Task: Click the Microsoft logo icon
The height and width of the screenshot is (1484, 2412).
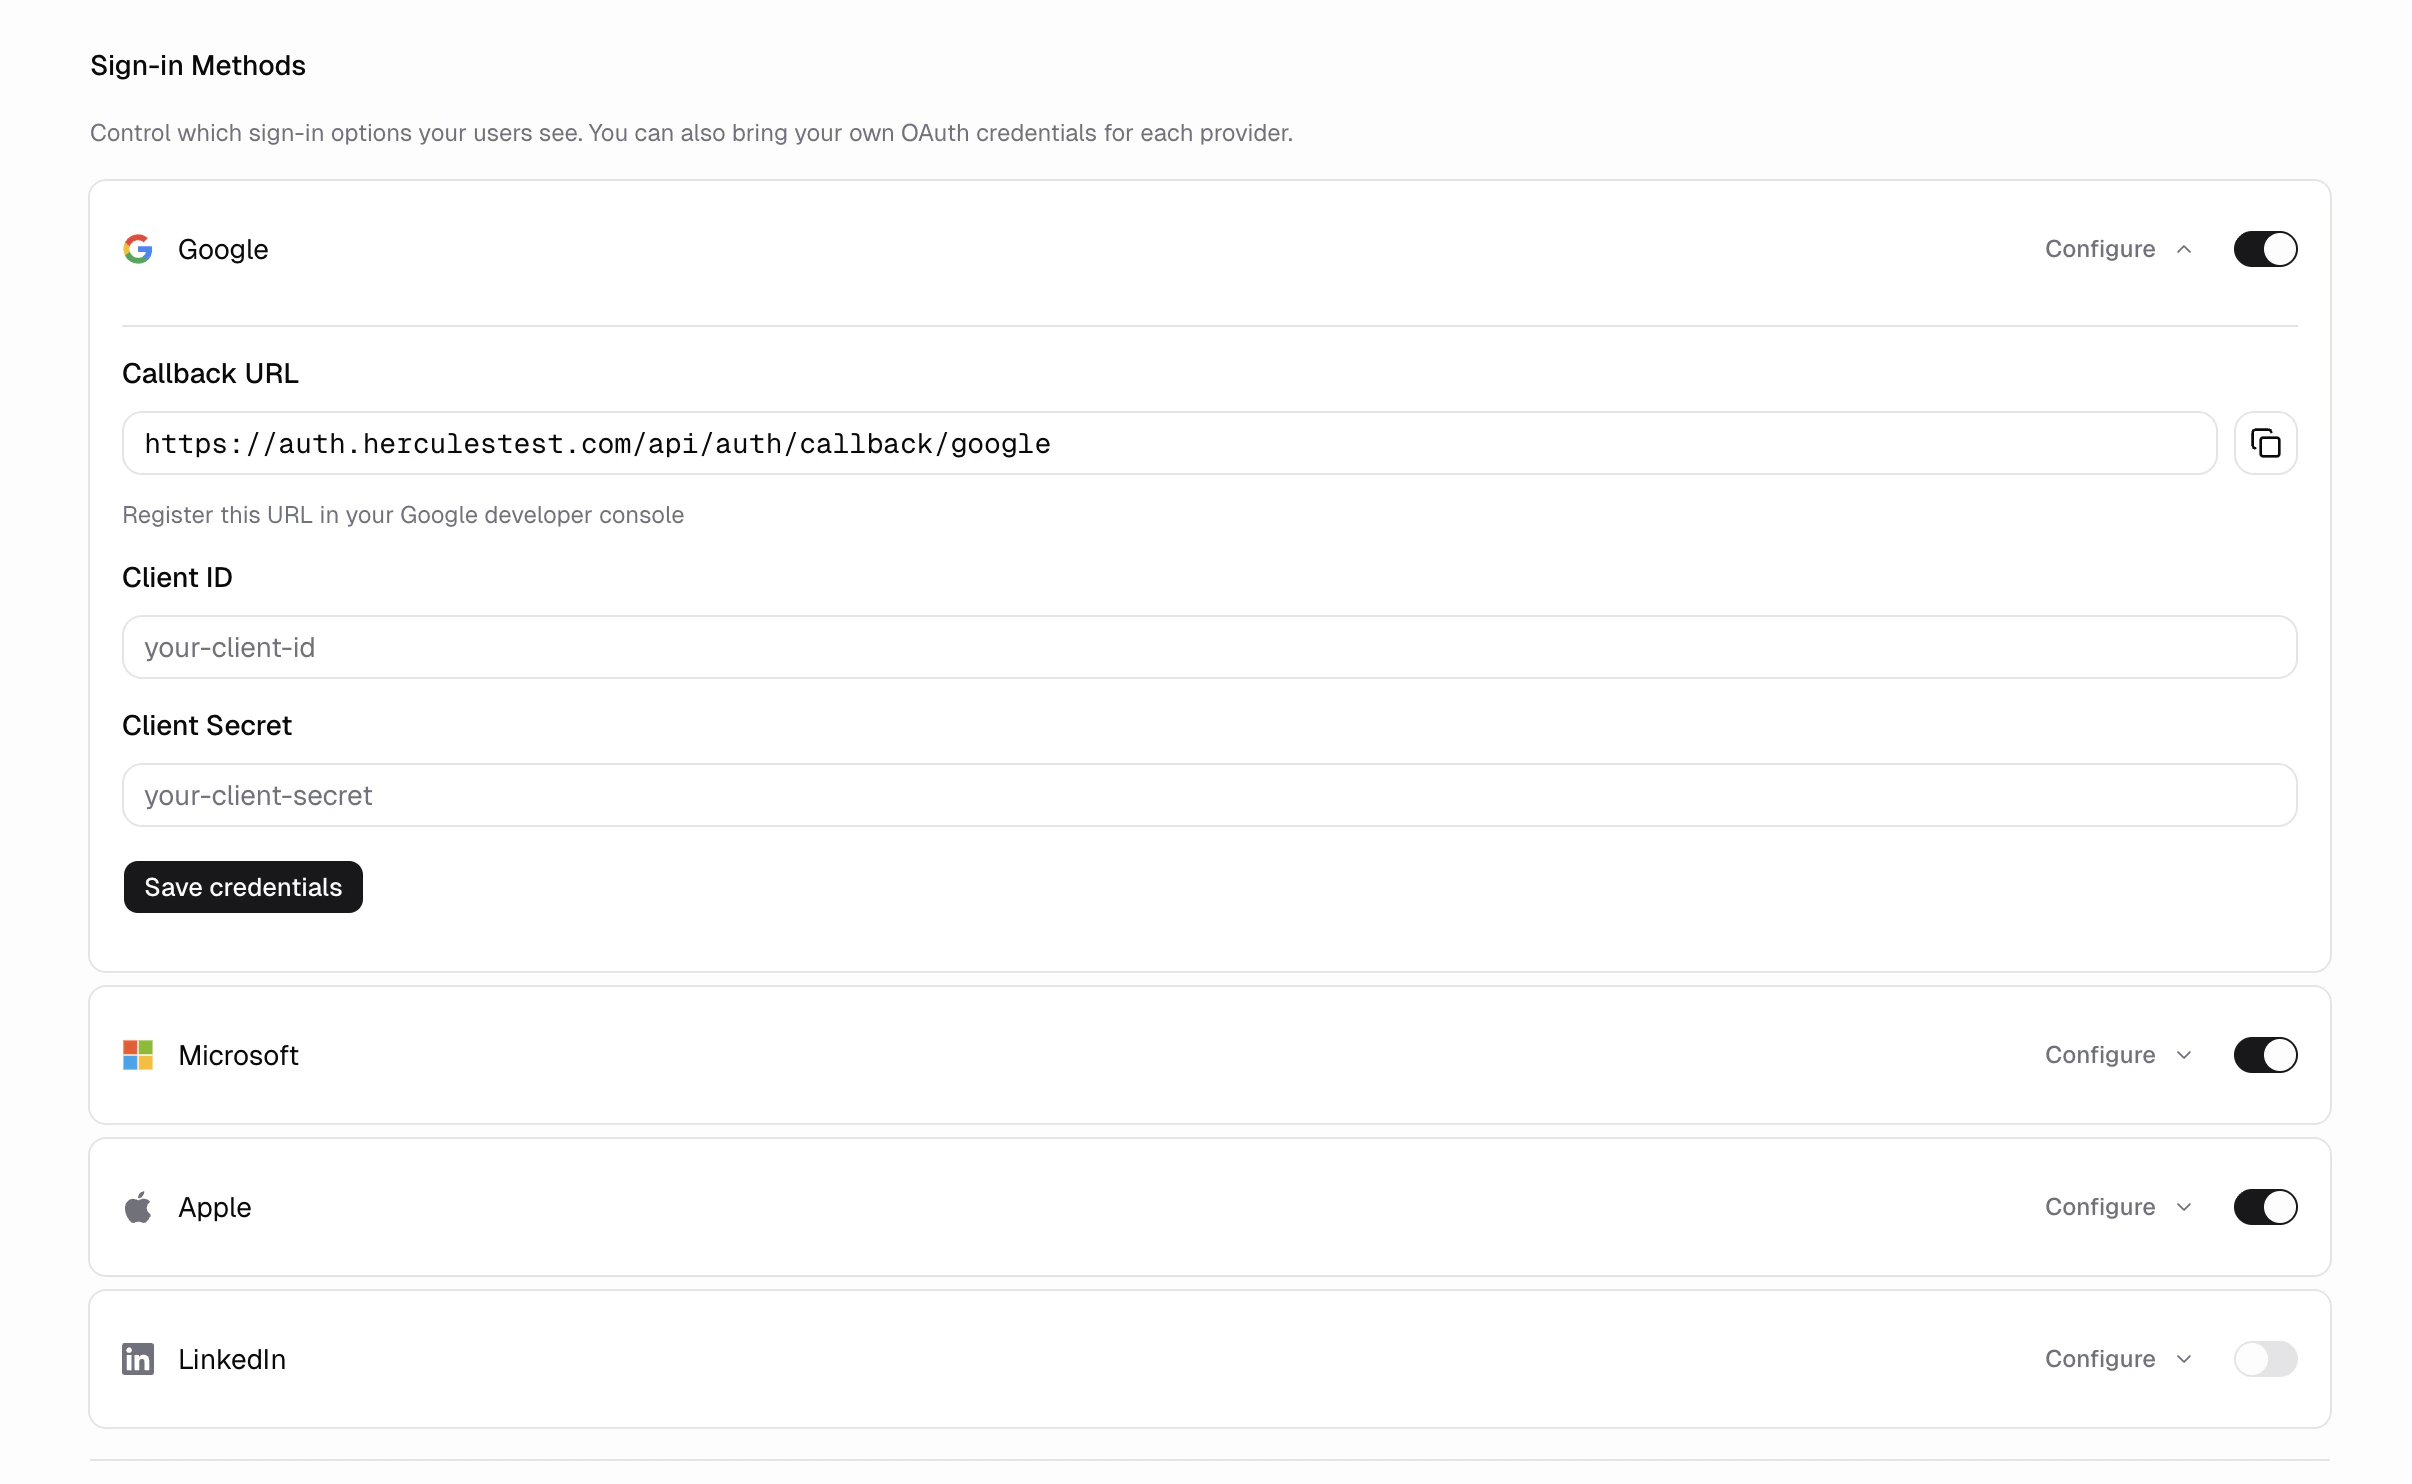Action: (138, 1054)
